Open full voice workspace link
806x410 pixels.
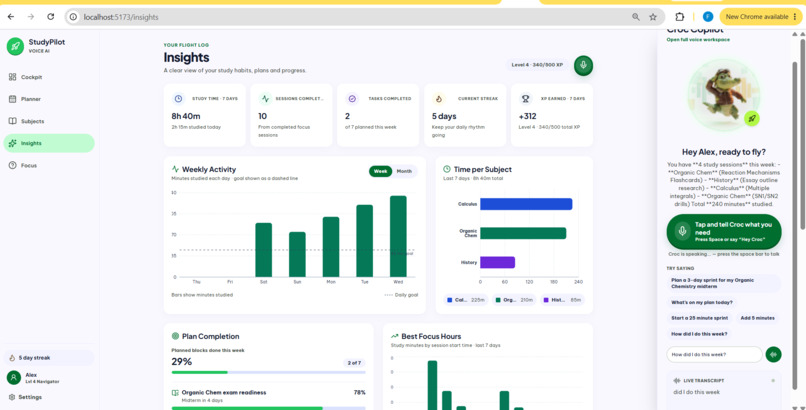coord(698,40)
